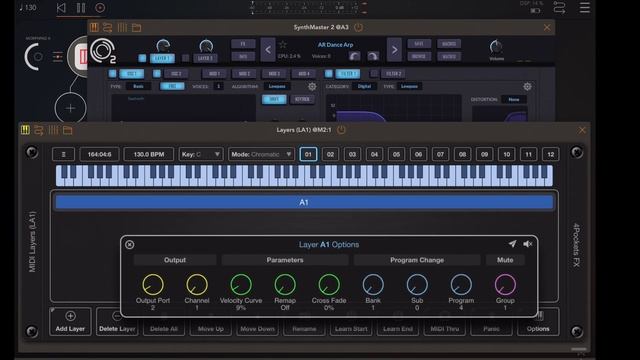Click the SynthMaster Volume knob
Image resolution: width=640 pixels, height=360 pixels.
[496, 47]
